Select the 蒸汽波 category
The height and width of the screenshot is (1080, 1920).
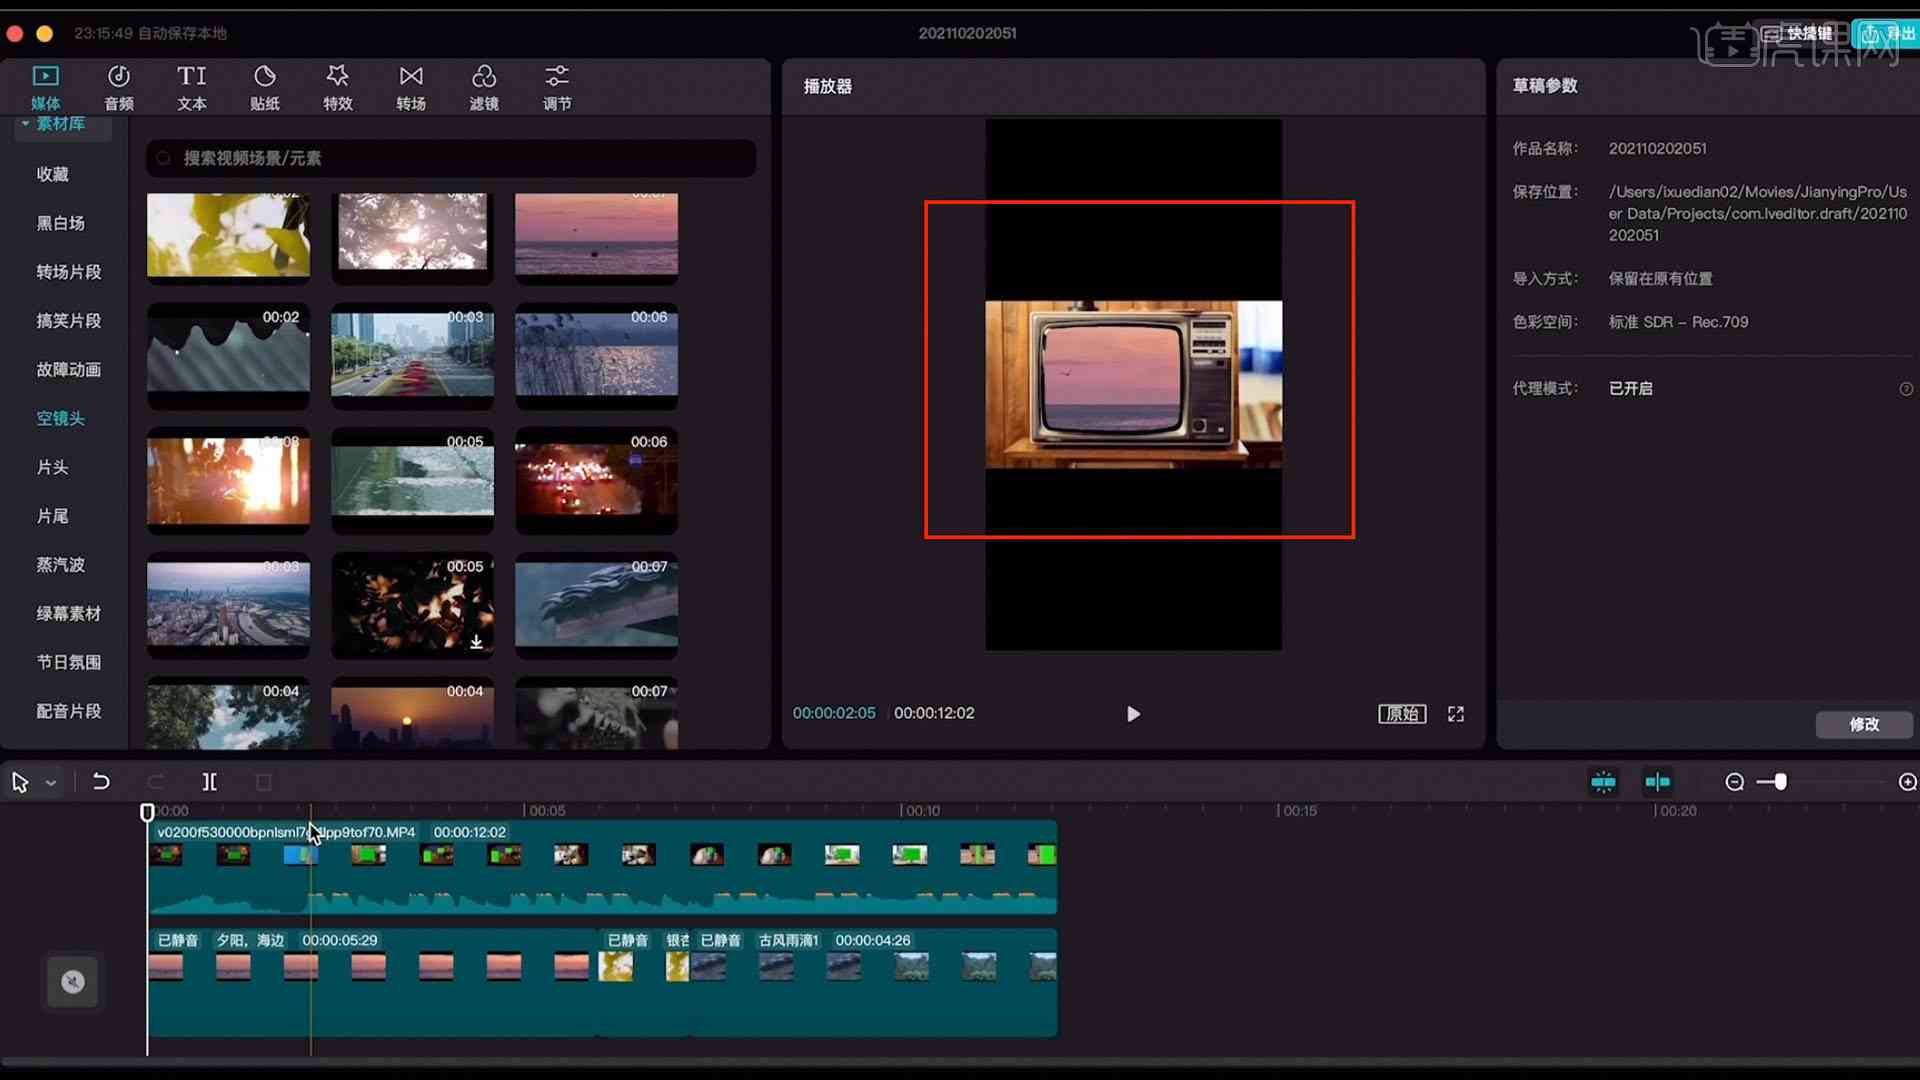[x=61, y=565]
